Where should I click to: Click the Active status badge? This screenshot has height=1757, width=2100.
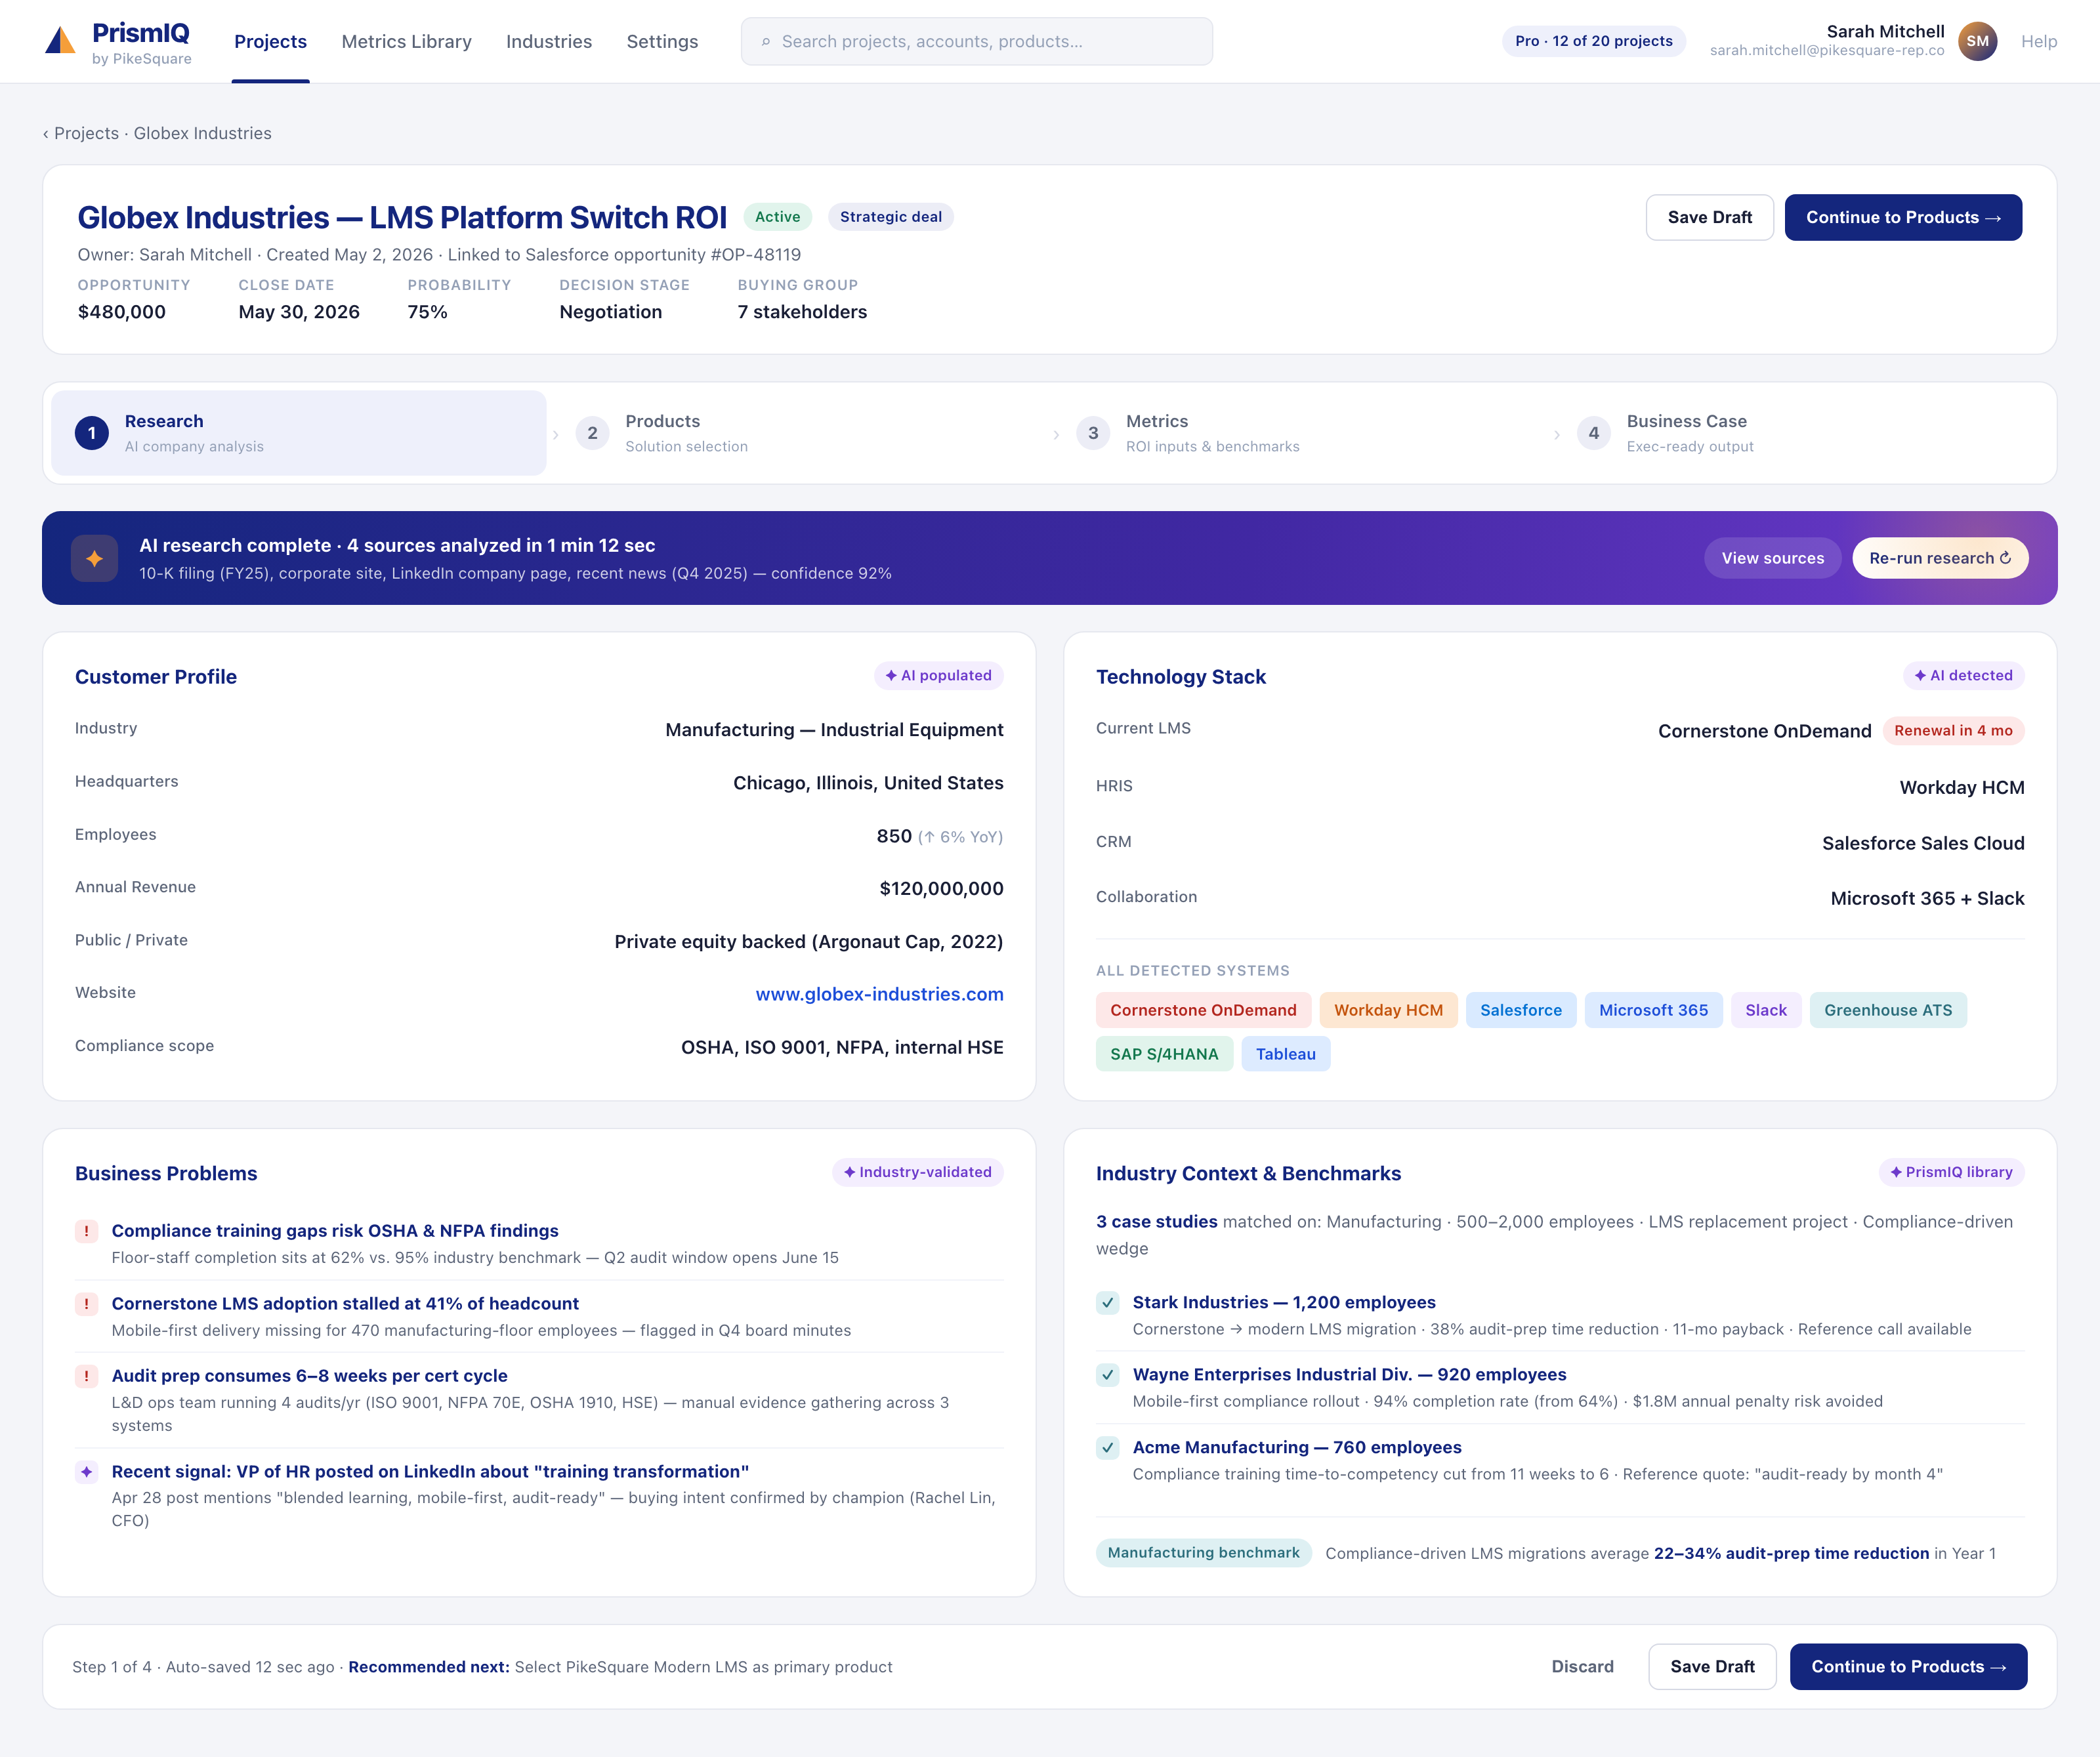click(777, 217)
